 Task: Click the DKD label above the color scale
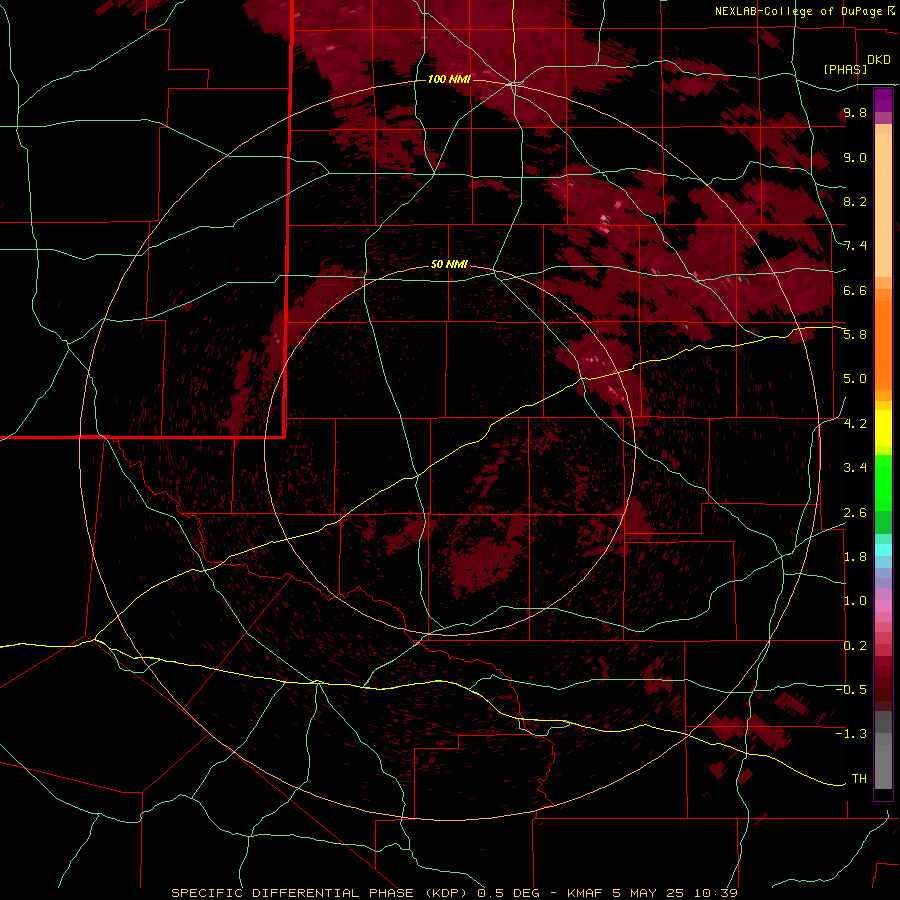tap(878, 60)
